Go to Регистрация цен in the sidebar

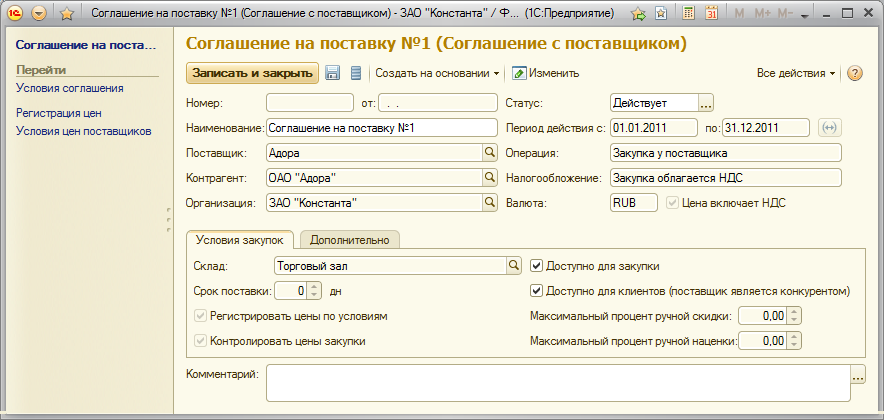click(x=59, y=113)
